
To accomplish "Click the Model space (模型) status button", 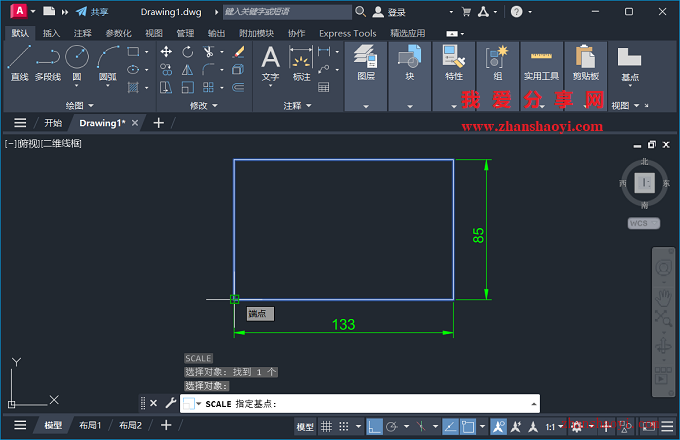I will pyautogui.click(x=305, y=427).
